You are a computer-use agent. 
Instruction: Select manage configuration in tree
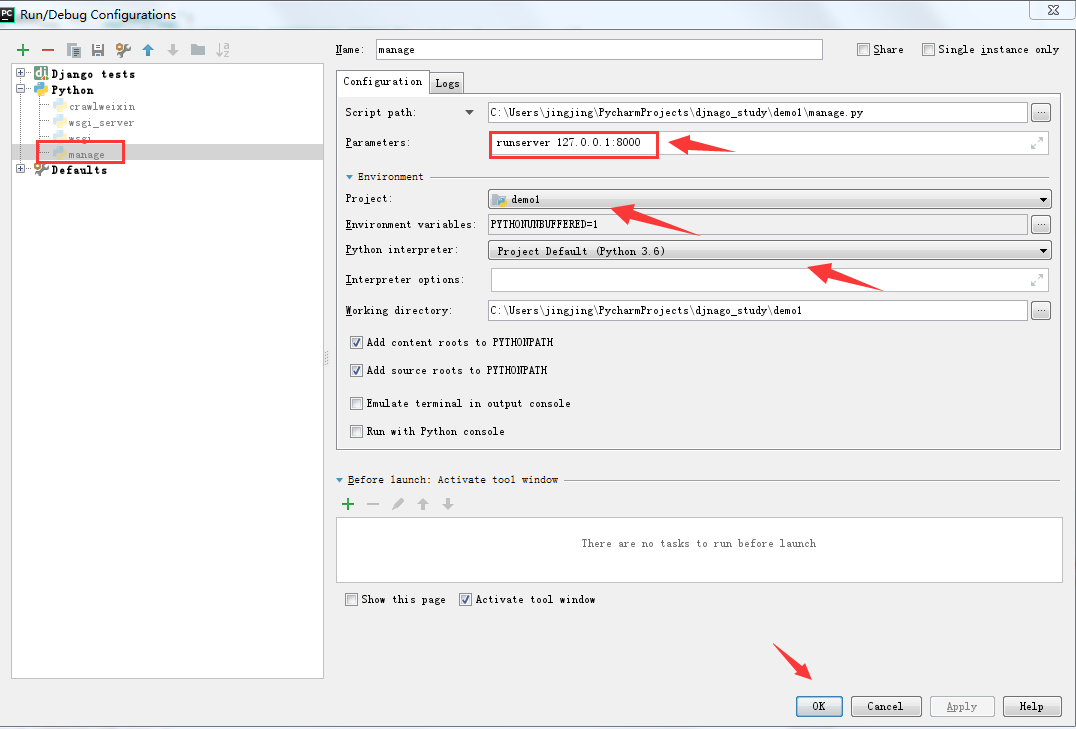pyautogui.click(x=86, y=154)
